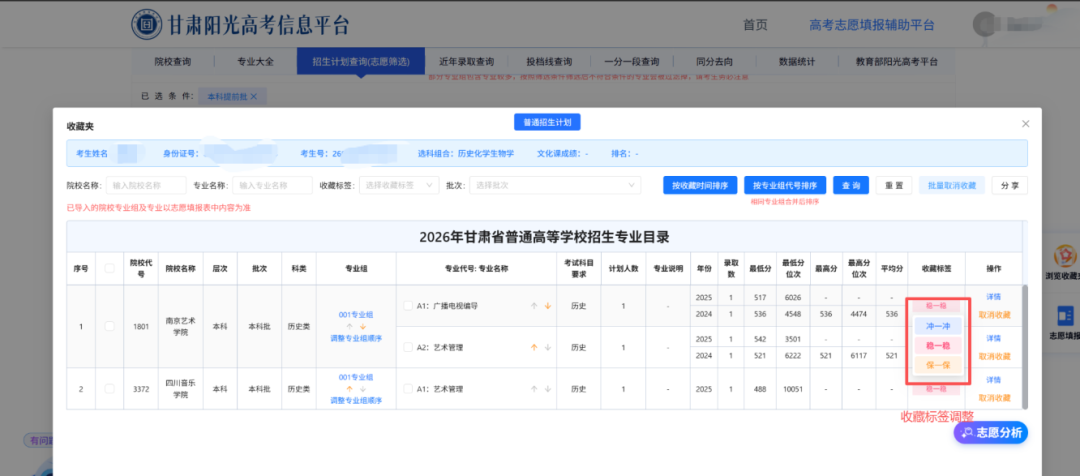Focus the 专业名称 input field
The width and height of the screenshot is (1080, 476).
tap(273, 185)
